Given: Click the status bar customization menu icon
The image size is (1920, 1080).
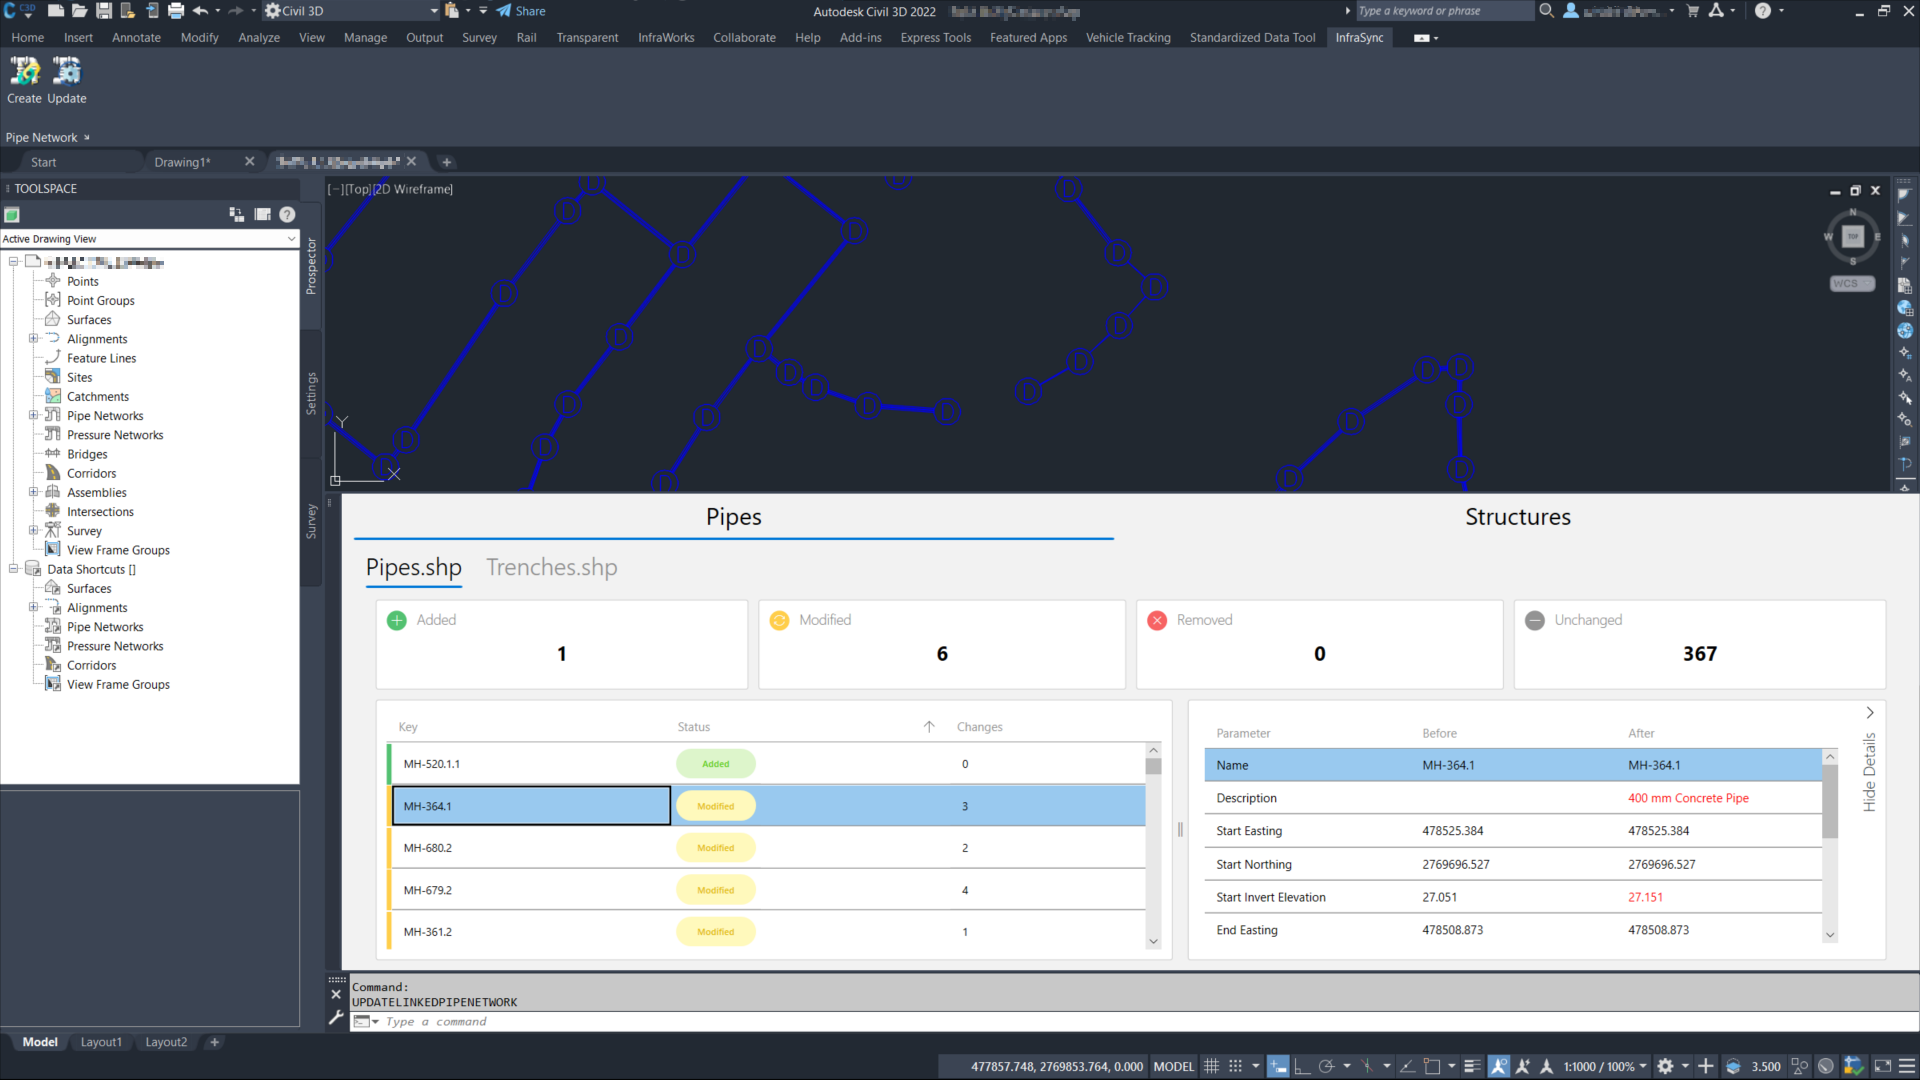Looking at the screenshot, I should pyautogui.click(x=1907, y=1066).
